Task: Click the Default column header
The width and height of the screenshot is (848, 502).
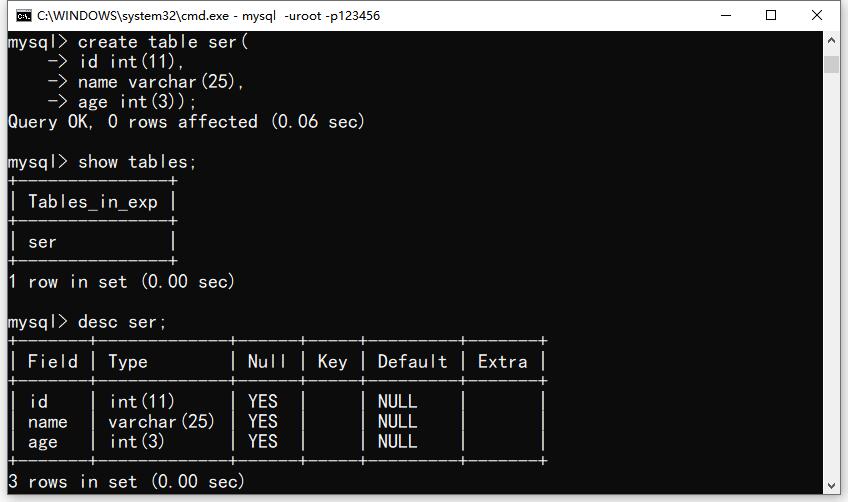Action: [x=412, y=361]
